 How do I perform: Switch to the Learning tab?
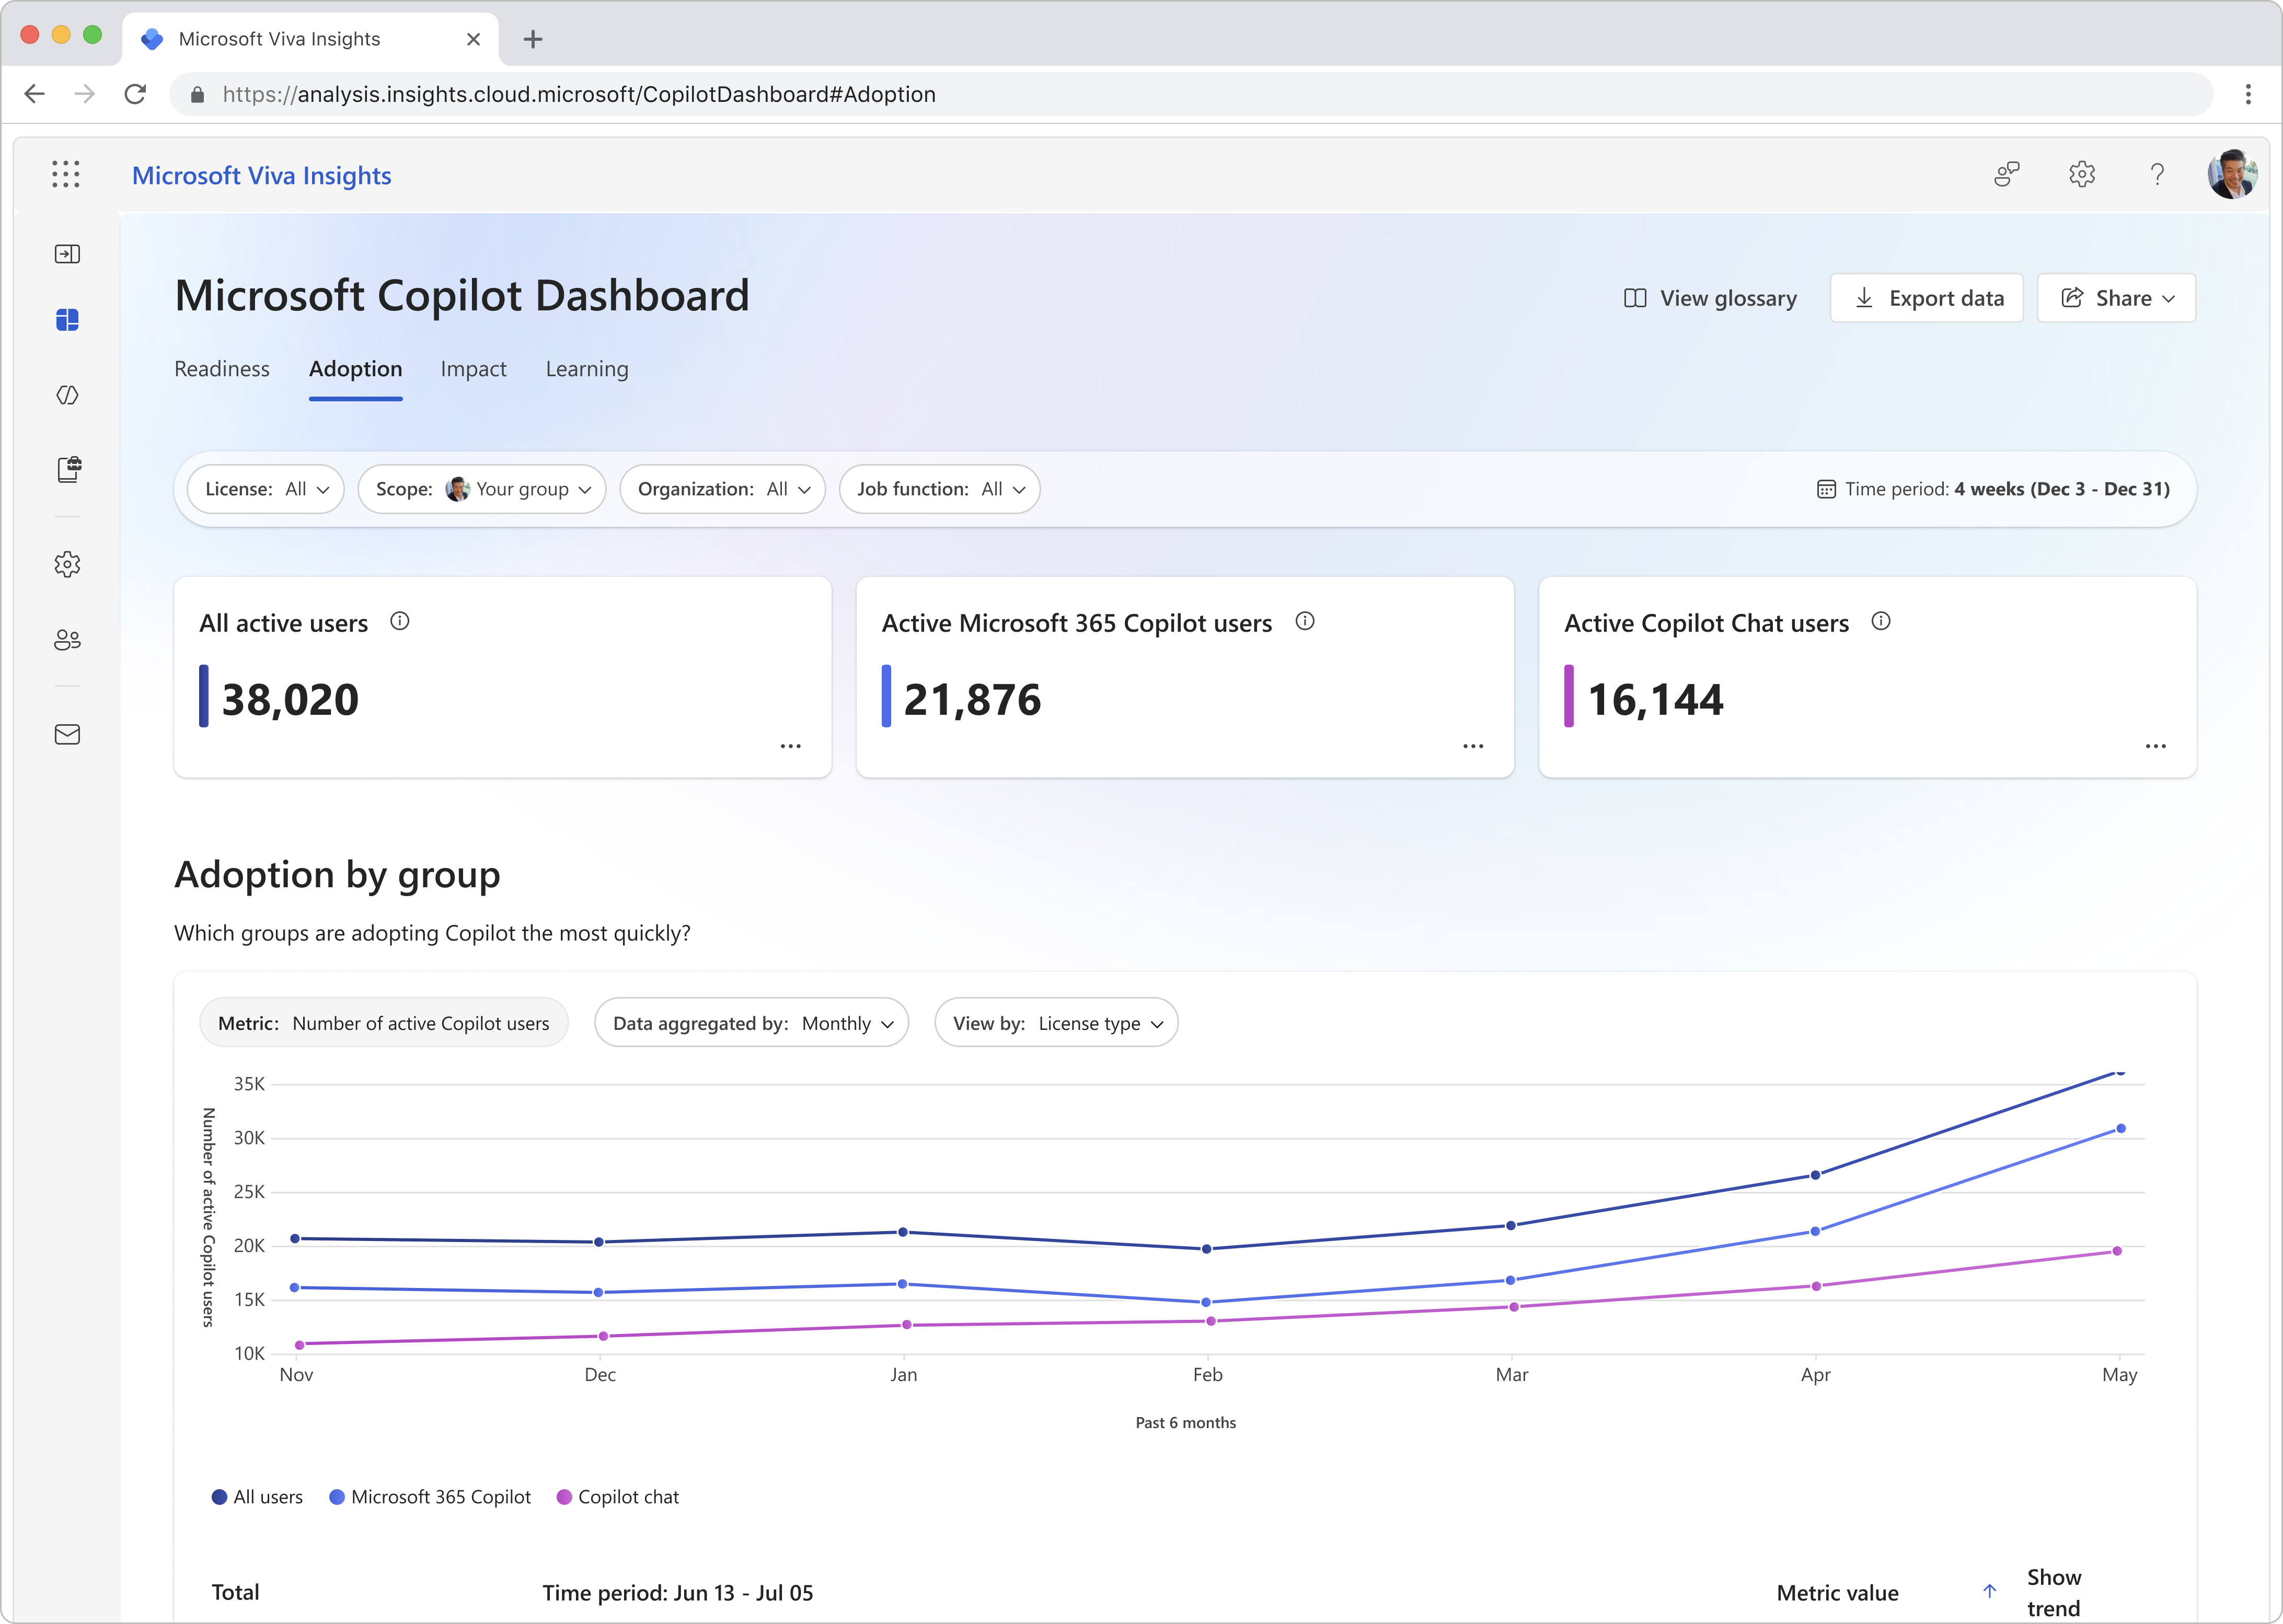587,369
